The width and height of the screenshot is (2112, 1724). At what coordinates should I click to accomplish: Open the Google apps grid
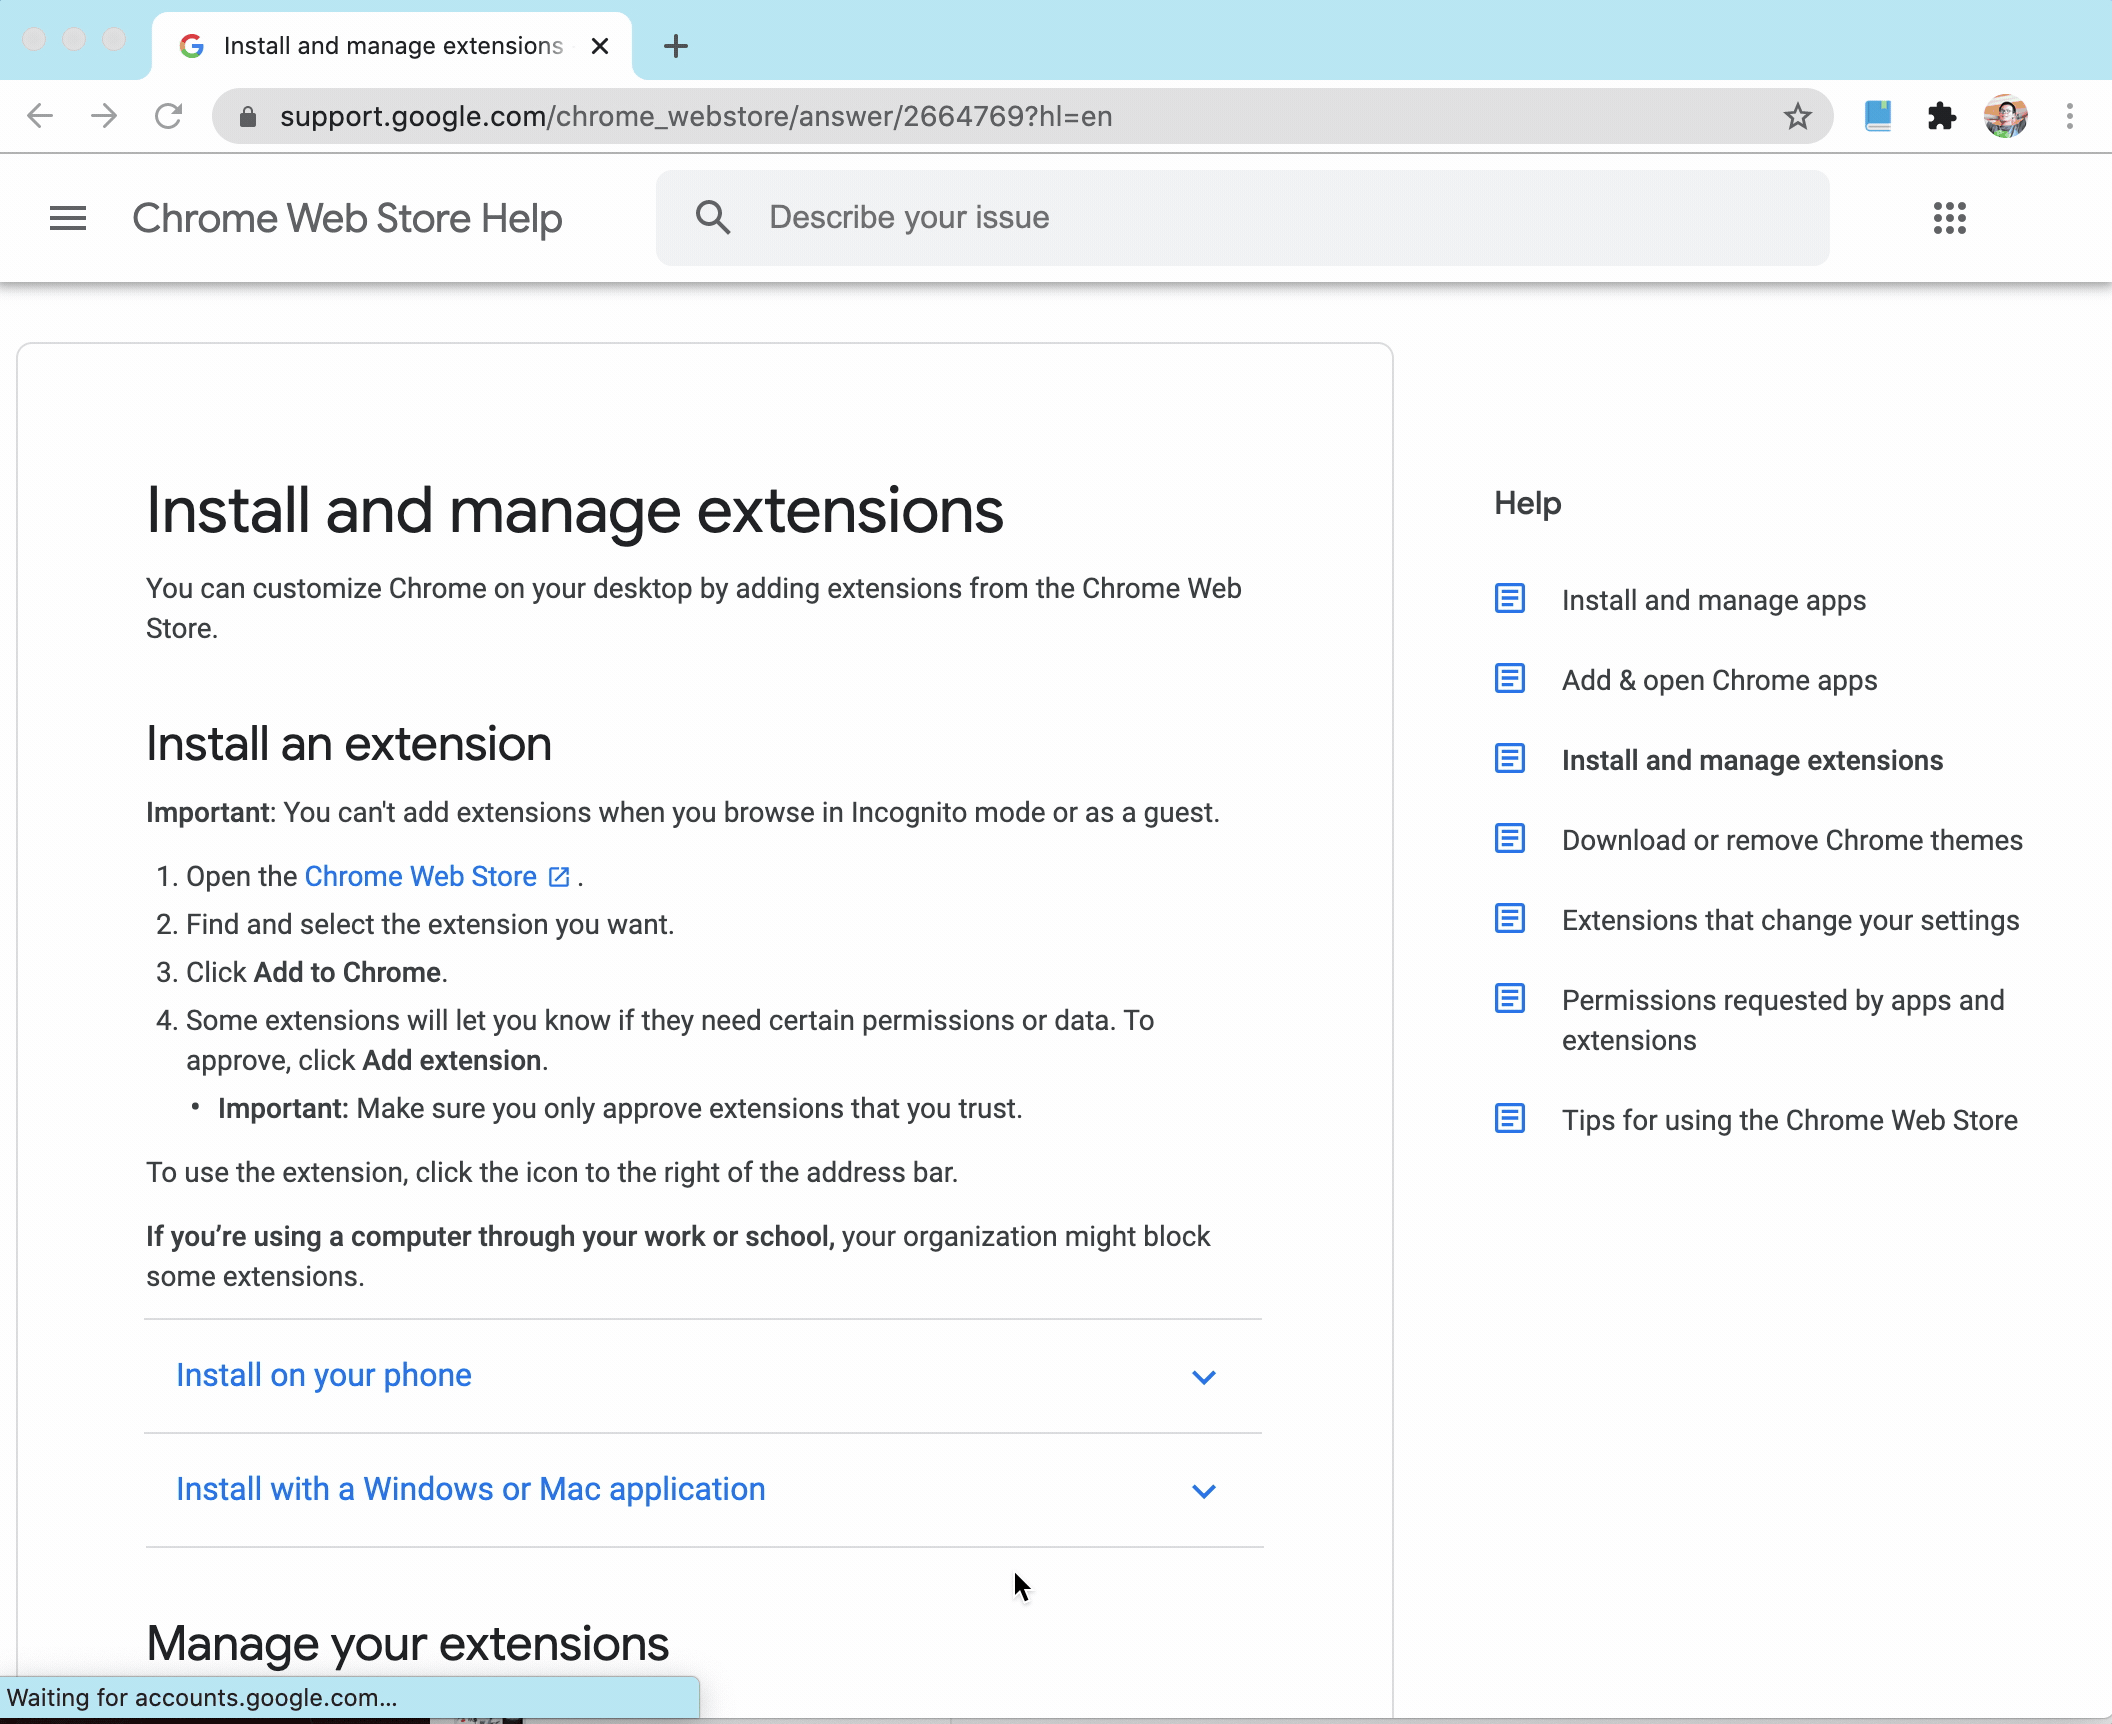[x=1950, y=218]
